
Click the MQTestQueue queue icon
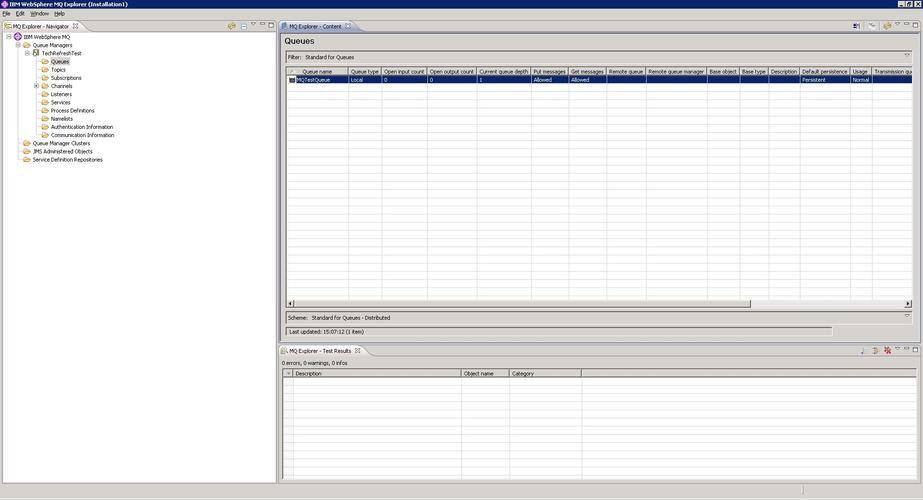[x=292, y=80]
